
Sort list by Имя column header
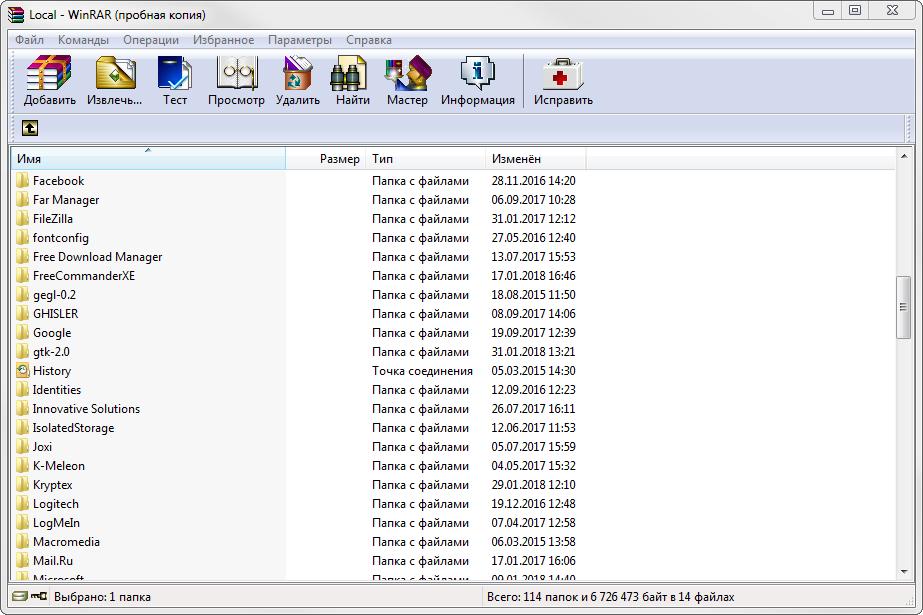148,159
